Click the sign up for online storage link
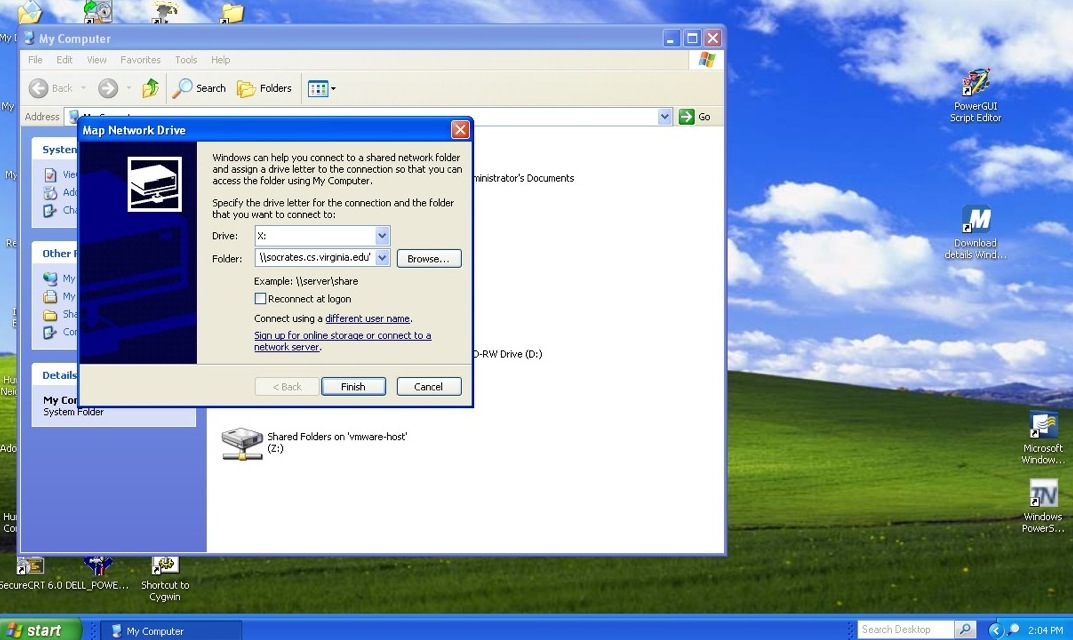 pyautogui.click(x=342, y=336)
